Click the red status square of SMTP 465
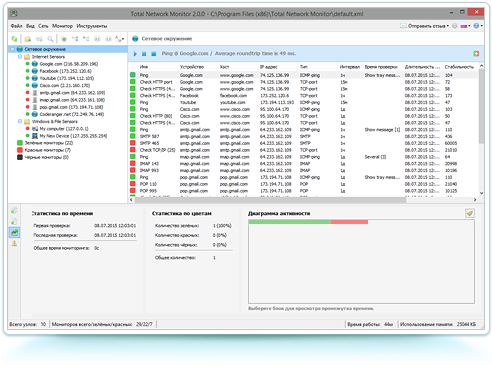The height and width of the screenshot is (374, 492). tap(133, 143)
